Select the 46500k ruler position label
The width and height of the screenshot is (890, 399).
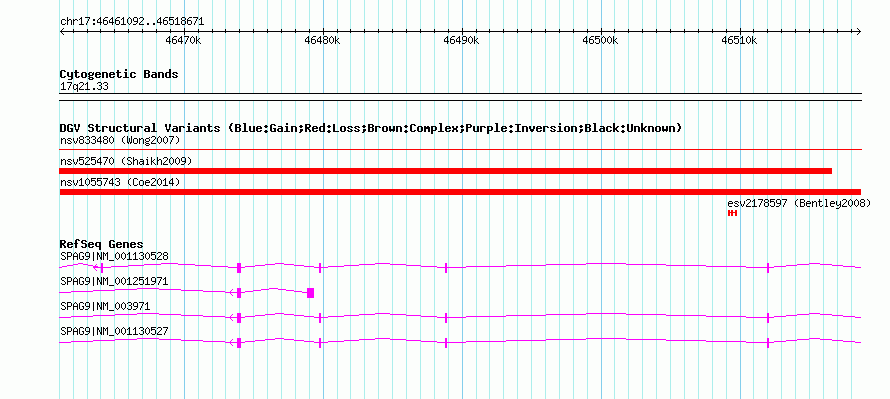600,40
